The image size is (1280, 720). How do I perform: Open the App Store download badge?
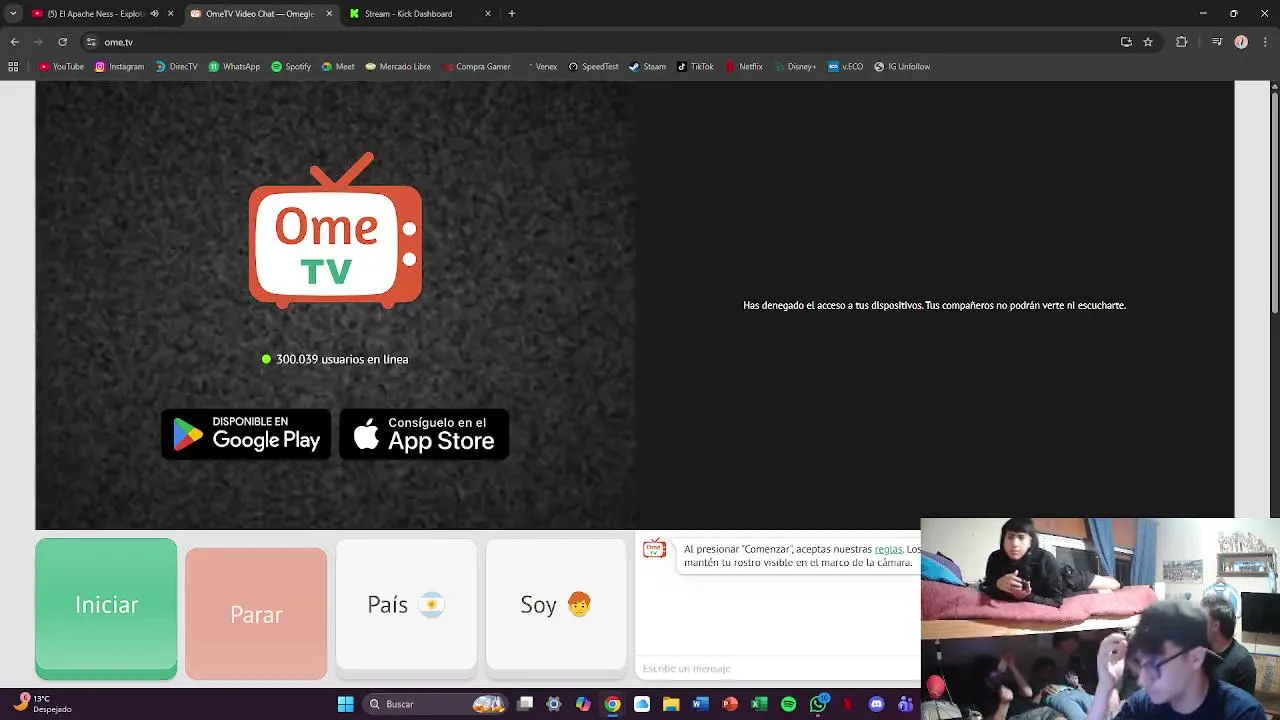(x=424, y=434)
